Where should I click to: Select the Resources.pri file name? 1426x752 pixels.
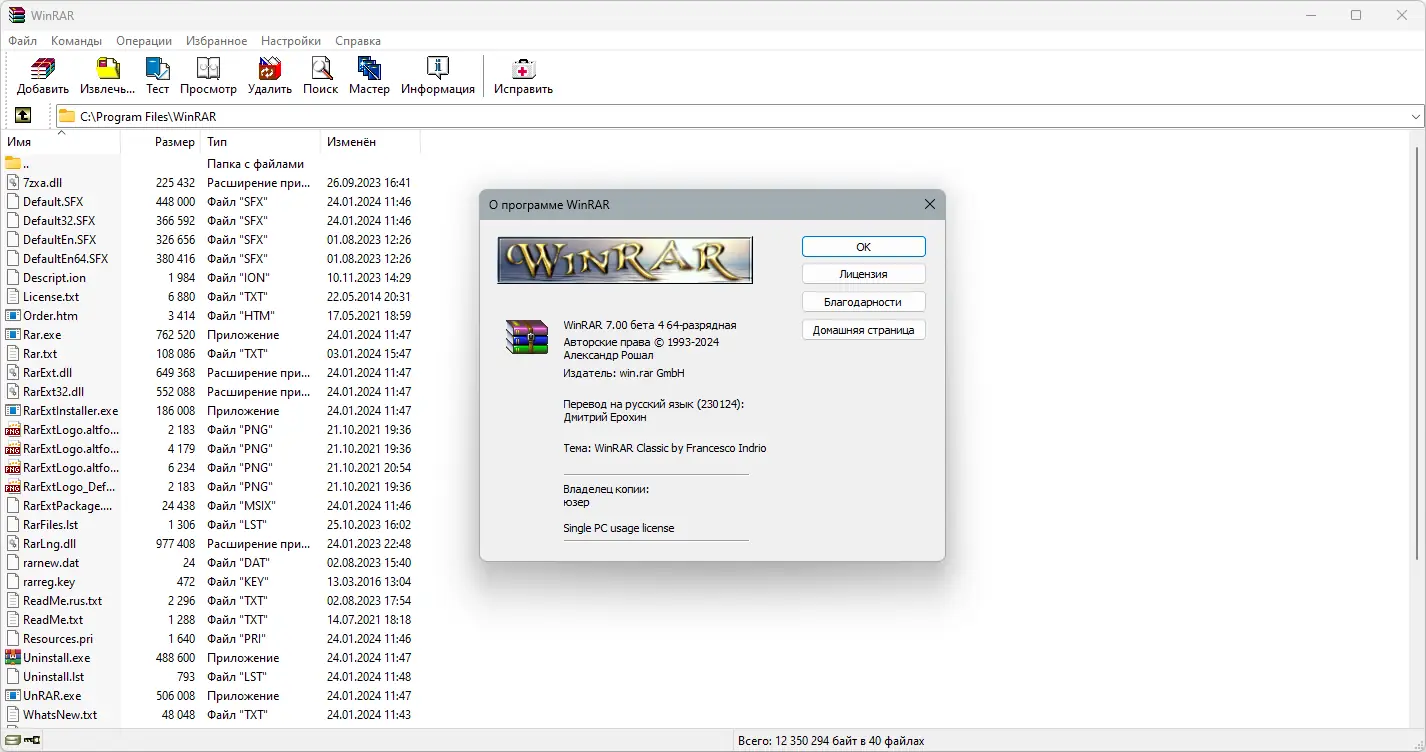point(58,639)
